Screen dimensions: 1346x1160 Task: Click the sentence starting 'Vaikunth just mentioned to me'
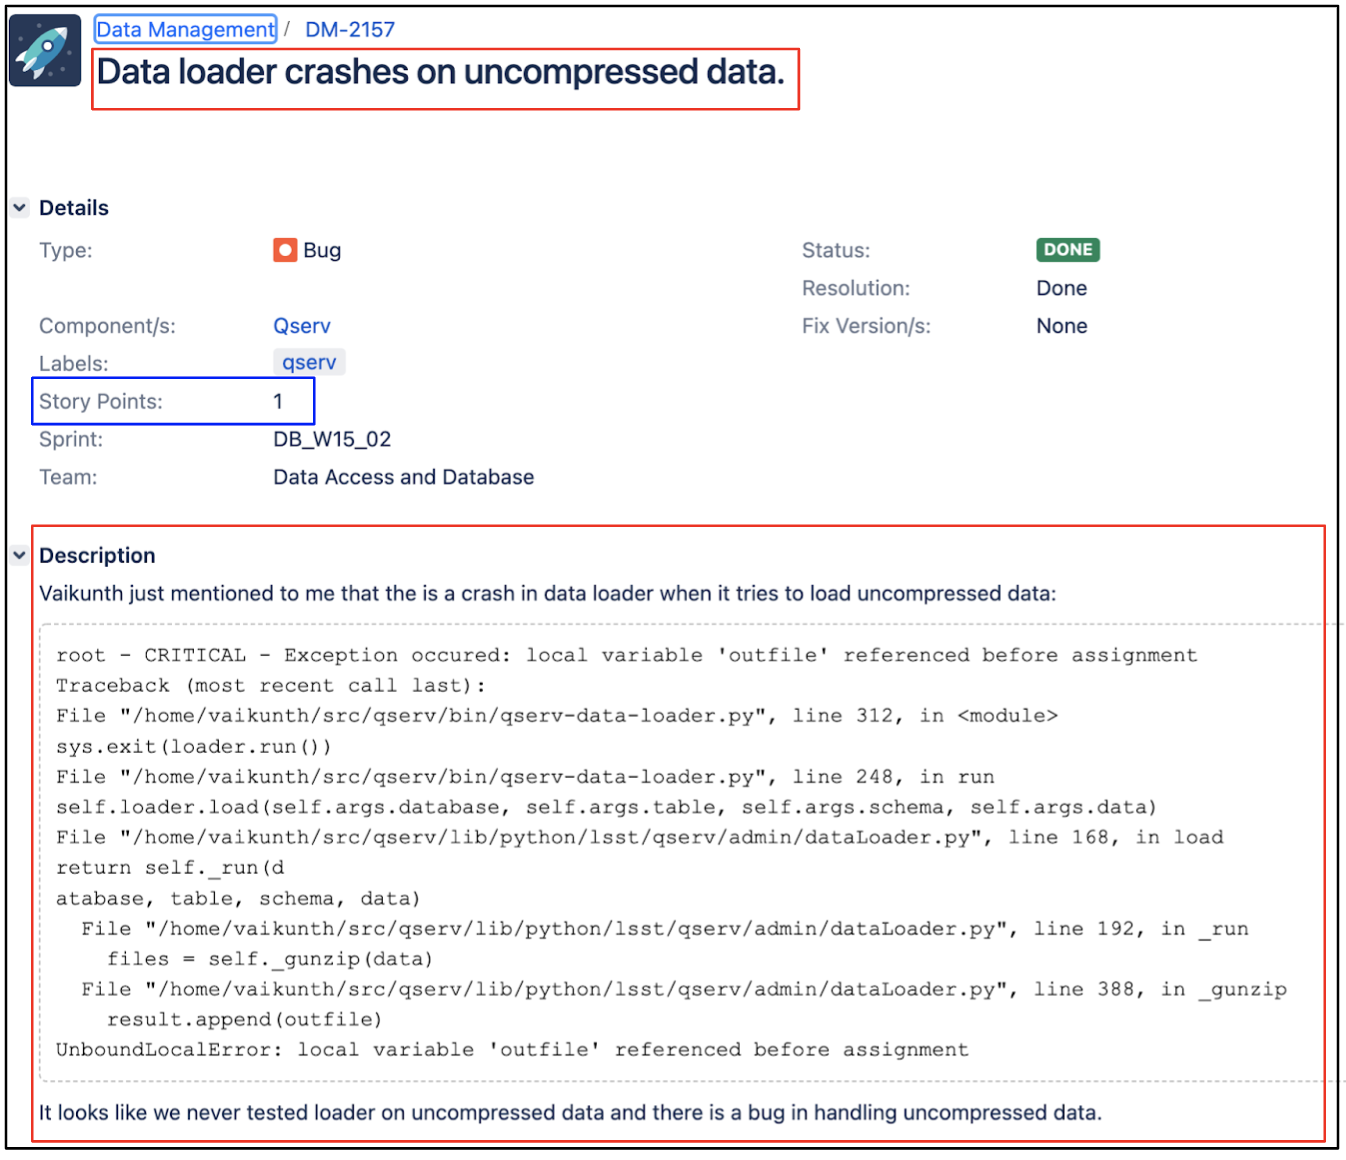coord(547,593)
